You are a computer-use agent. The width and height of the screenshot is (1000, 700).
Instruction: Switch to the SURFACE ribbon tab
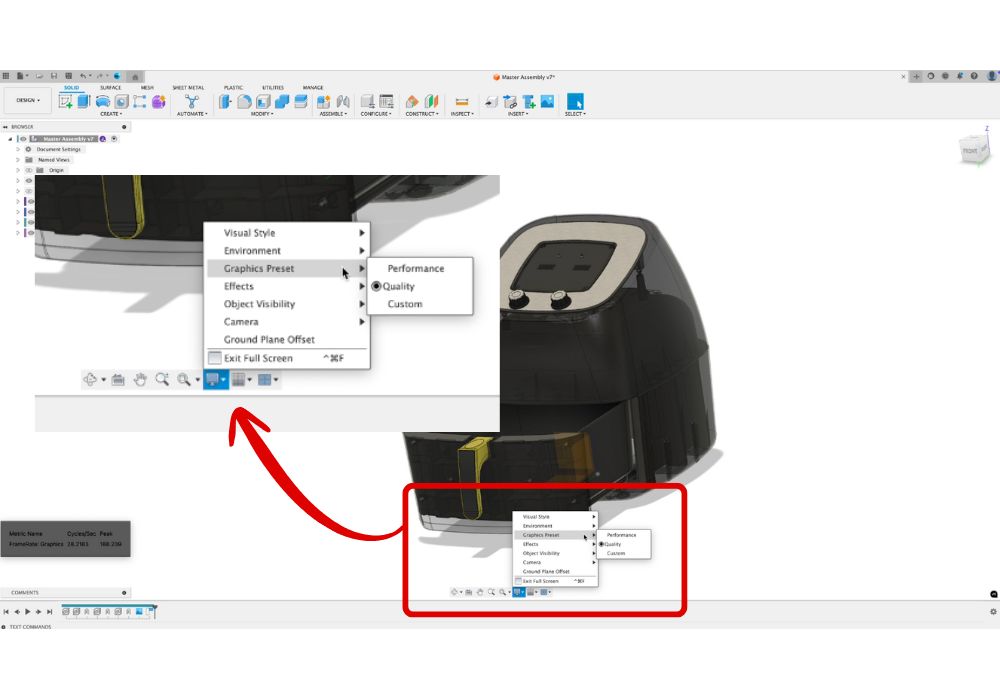(x=110, y=88)
